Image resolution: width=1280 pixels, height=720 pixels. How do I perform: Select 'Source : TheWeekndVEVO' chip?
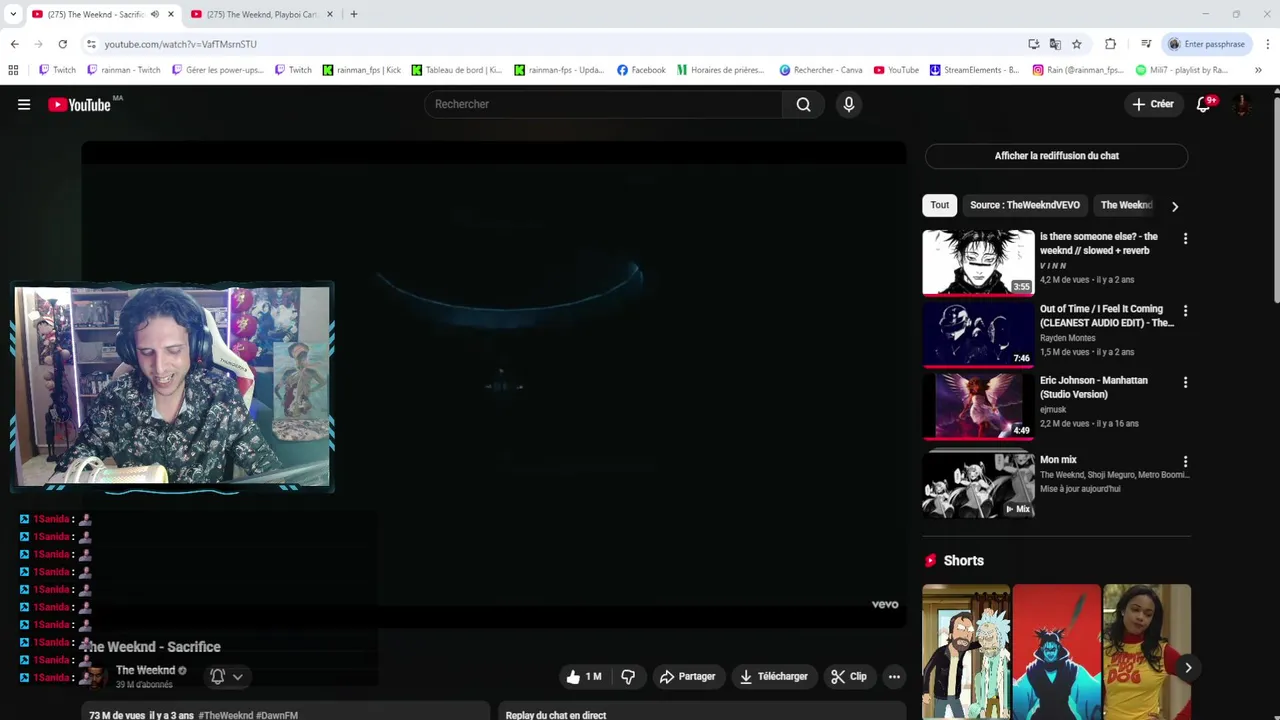tap(1025, 205)
